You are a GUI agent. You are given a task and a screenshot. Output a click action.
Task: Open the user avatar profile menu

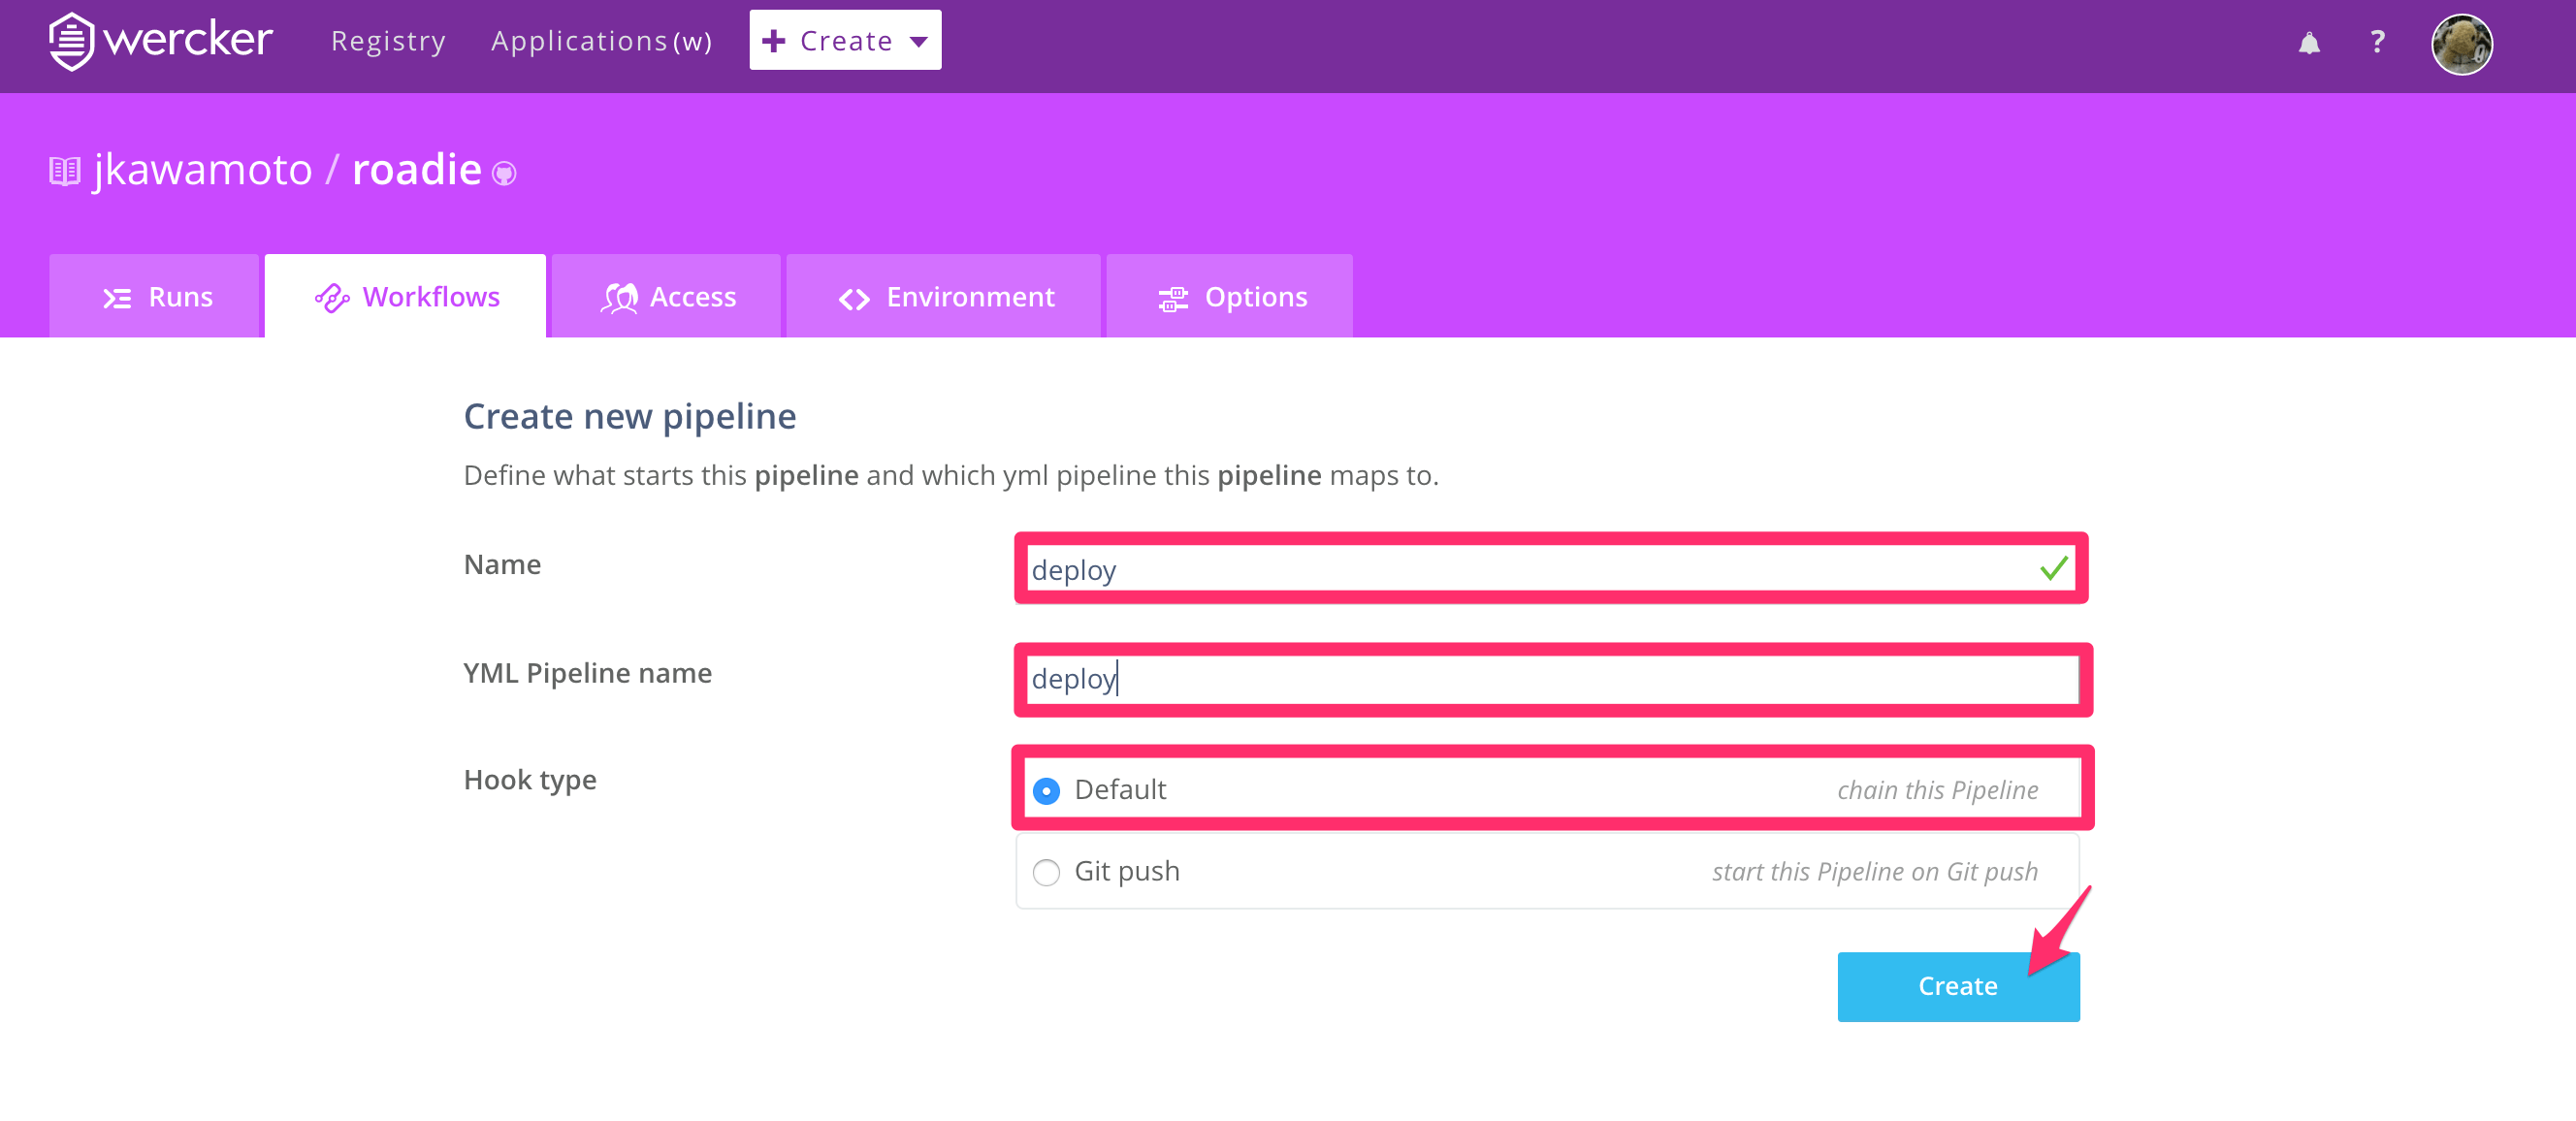click(x=2461, y=44)
